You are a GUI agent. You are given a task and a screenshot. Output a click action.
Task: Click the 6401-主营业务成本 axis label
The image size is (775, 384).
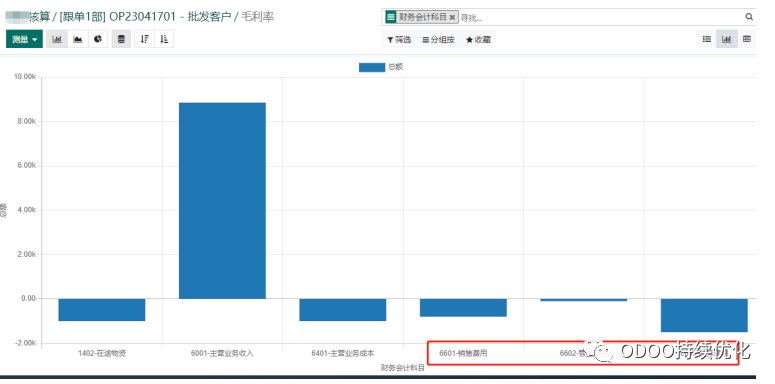(343, 353)
